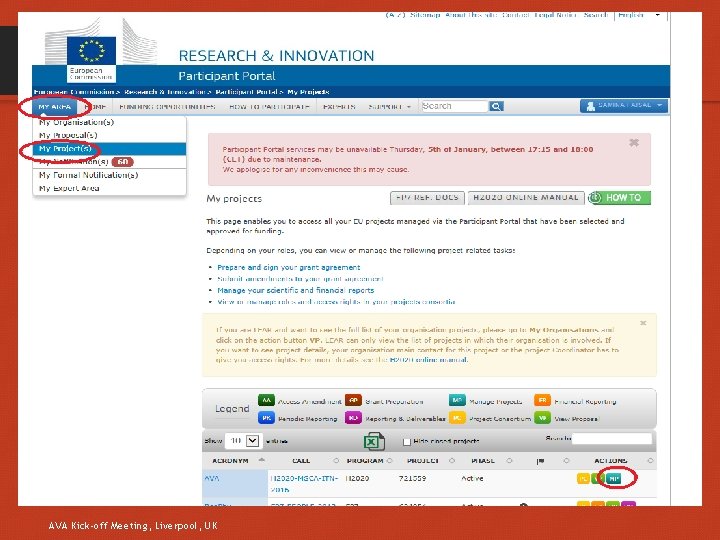Viewport: 720px width, 540px height.
Task: Sort table by PHASE column
Action: [x=509, y=461]
